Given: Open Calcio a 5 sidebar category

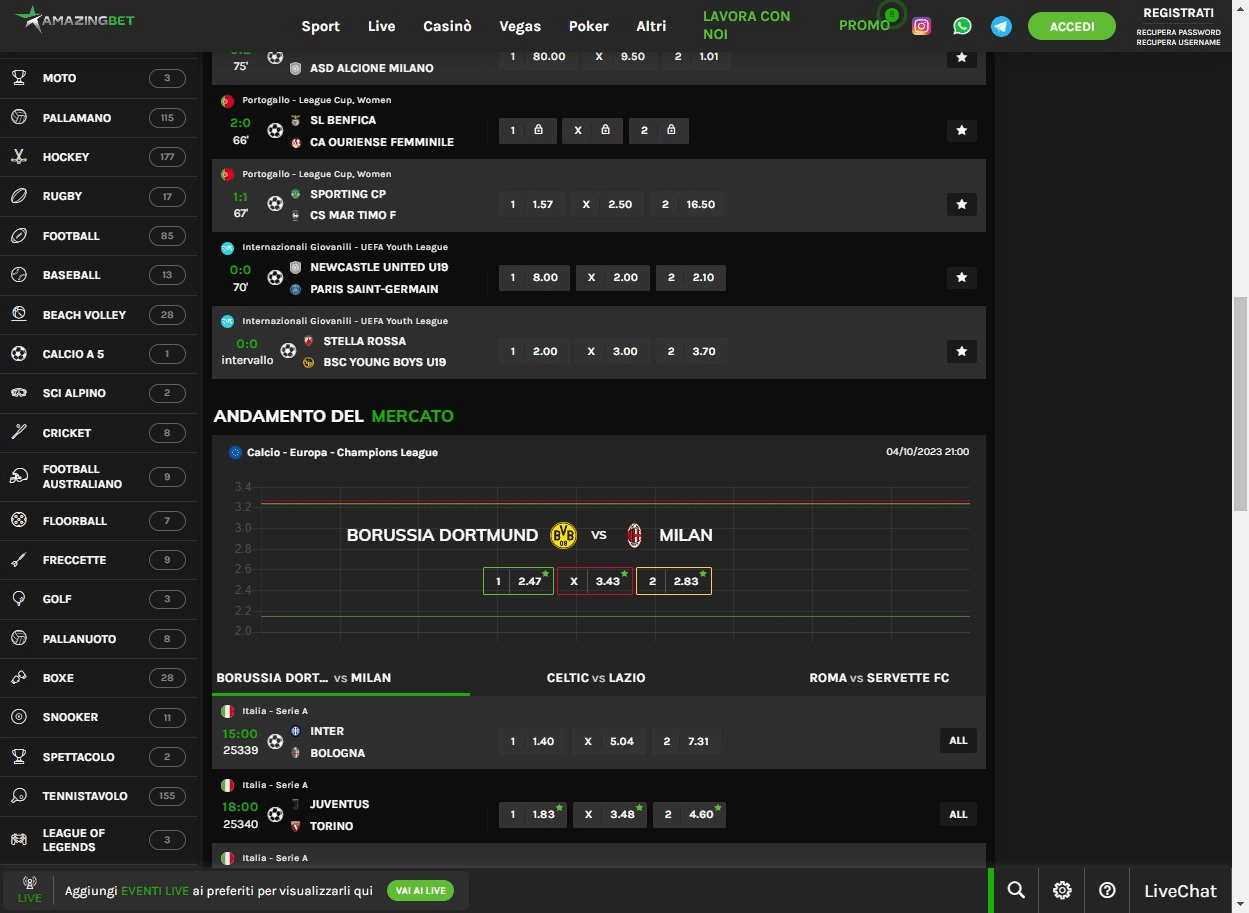Looking at the screenshot, I should point(98,354).
